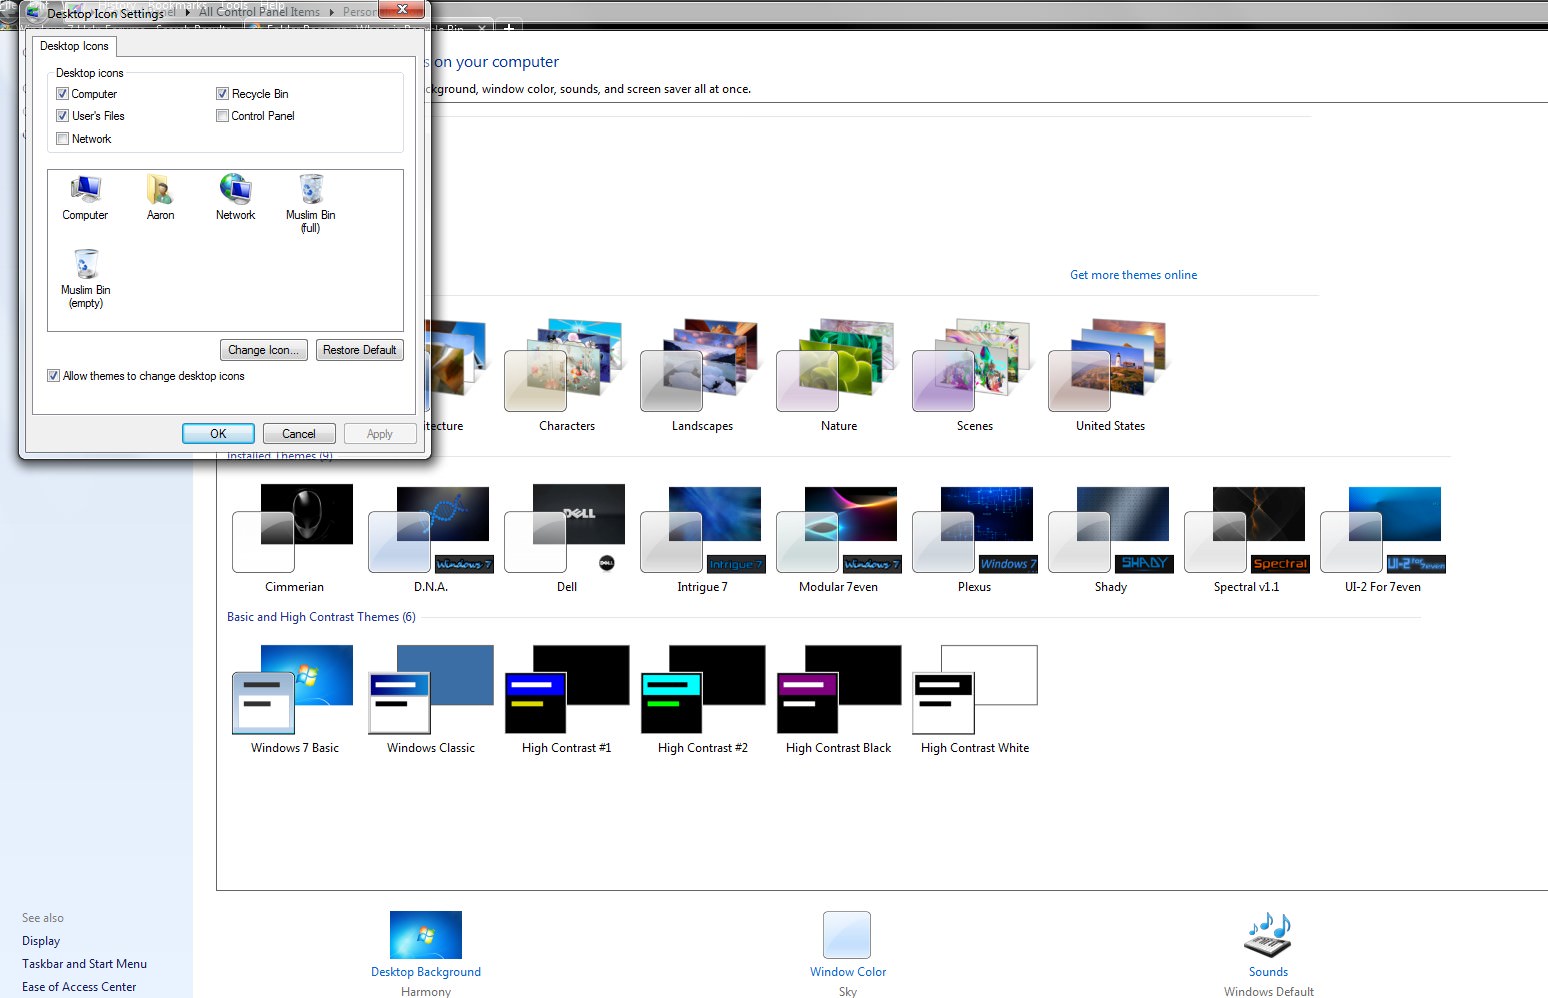The height and width of the screenshot is (998, 1548).
Task: Select the Muslim Bin (empty) icon
Action: pos(86,279)
